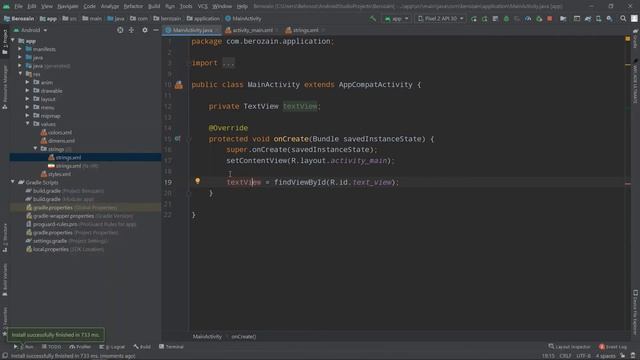This screenshot has height=360, width=640.
Task: Open the TODO tool window button
Action: (x=51, y=347)
